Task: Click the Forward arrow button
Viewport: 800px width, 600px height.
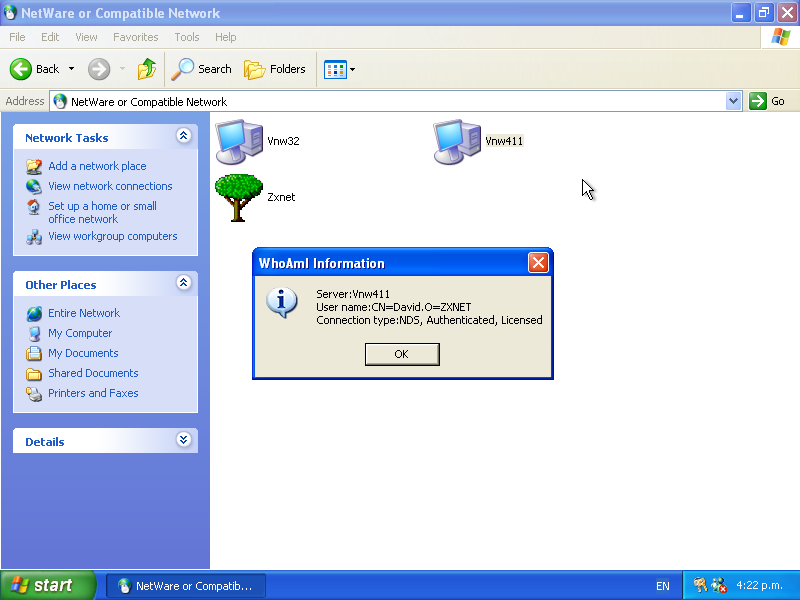Action: pos(99,69)
